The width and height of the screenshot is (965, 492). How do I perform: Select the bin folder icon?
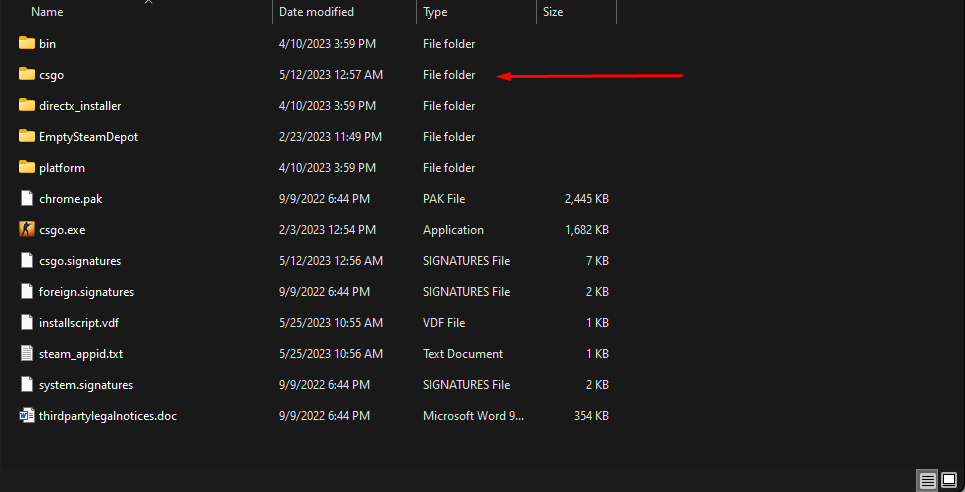27,44
